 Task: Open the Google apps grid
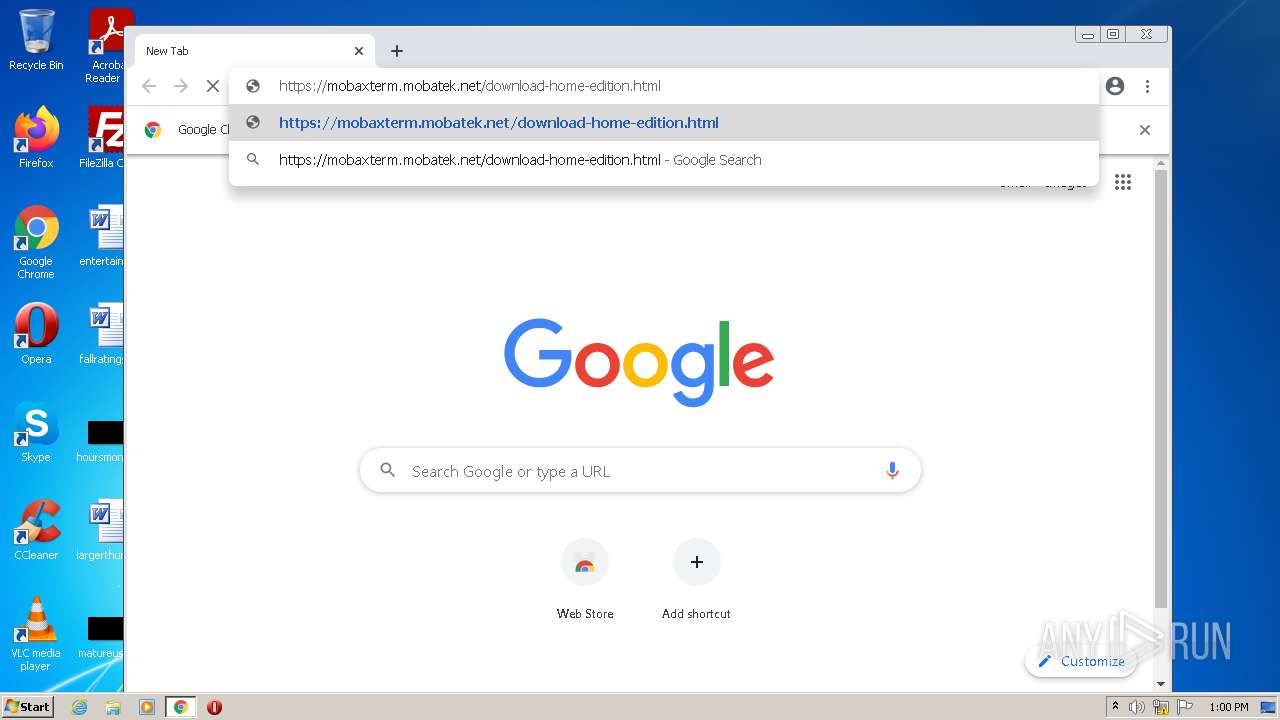1123,182
